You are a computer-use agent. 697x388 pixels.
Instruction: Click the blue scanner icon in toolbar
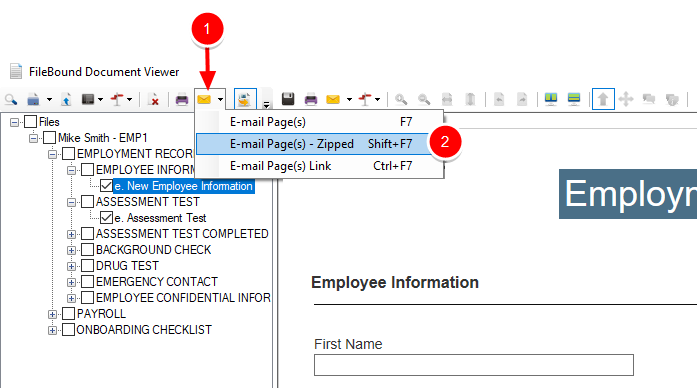(33, 100)
